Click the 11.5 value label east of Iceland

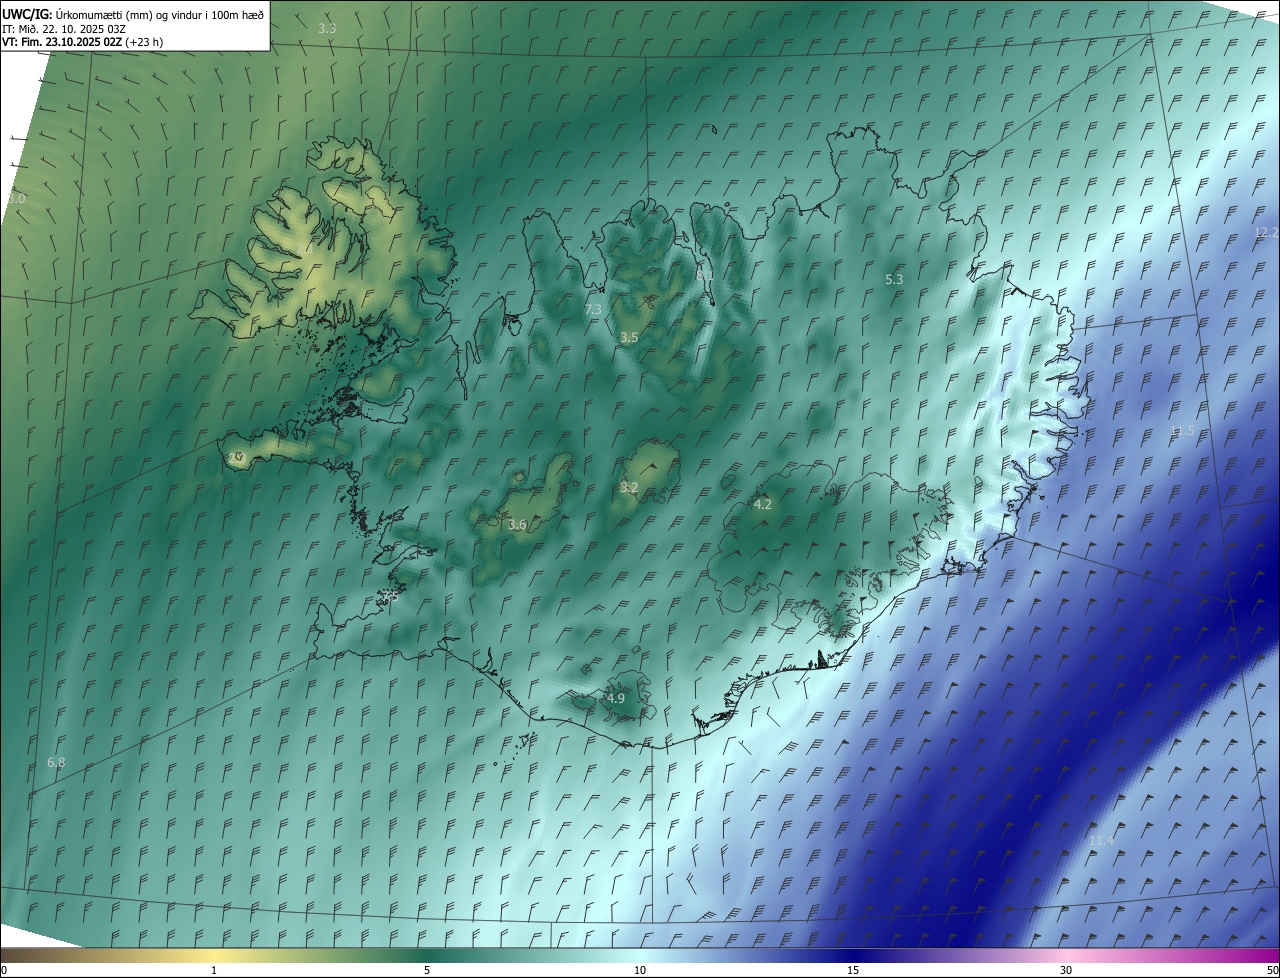click(1182, 431)
